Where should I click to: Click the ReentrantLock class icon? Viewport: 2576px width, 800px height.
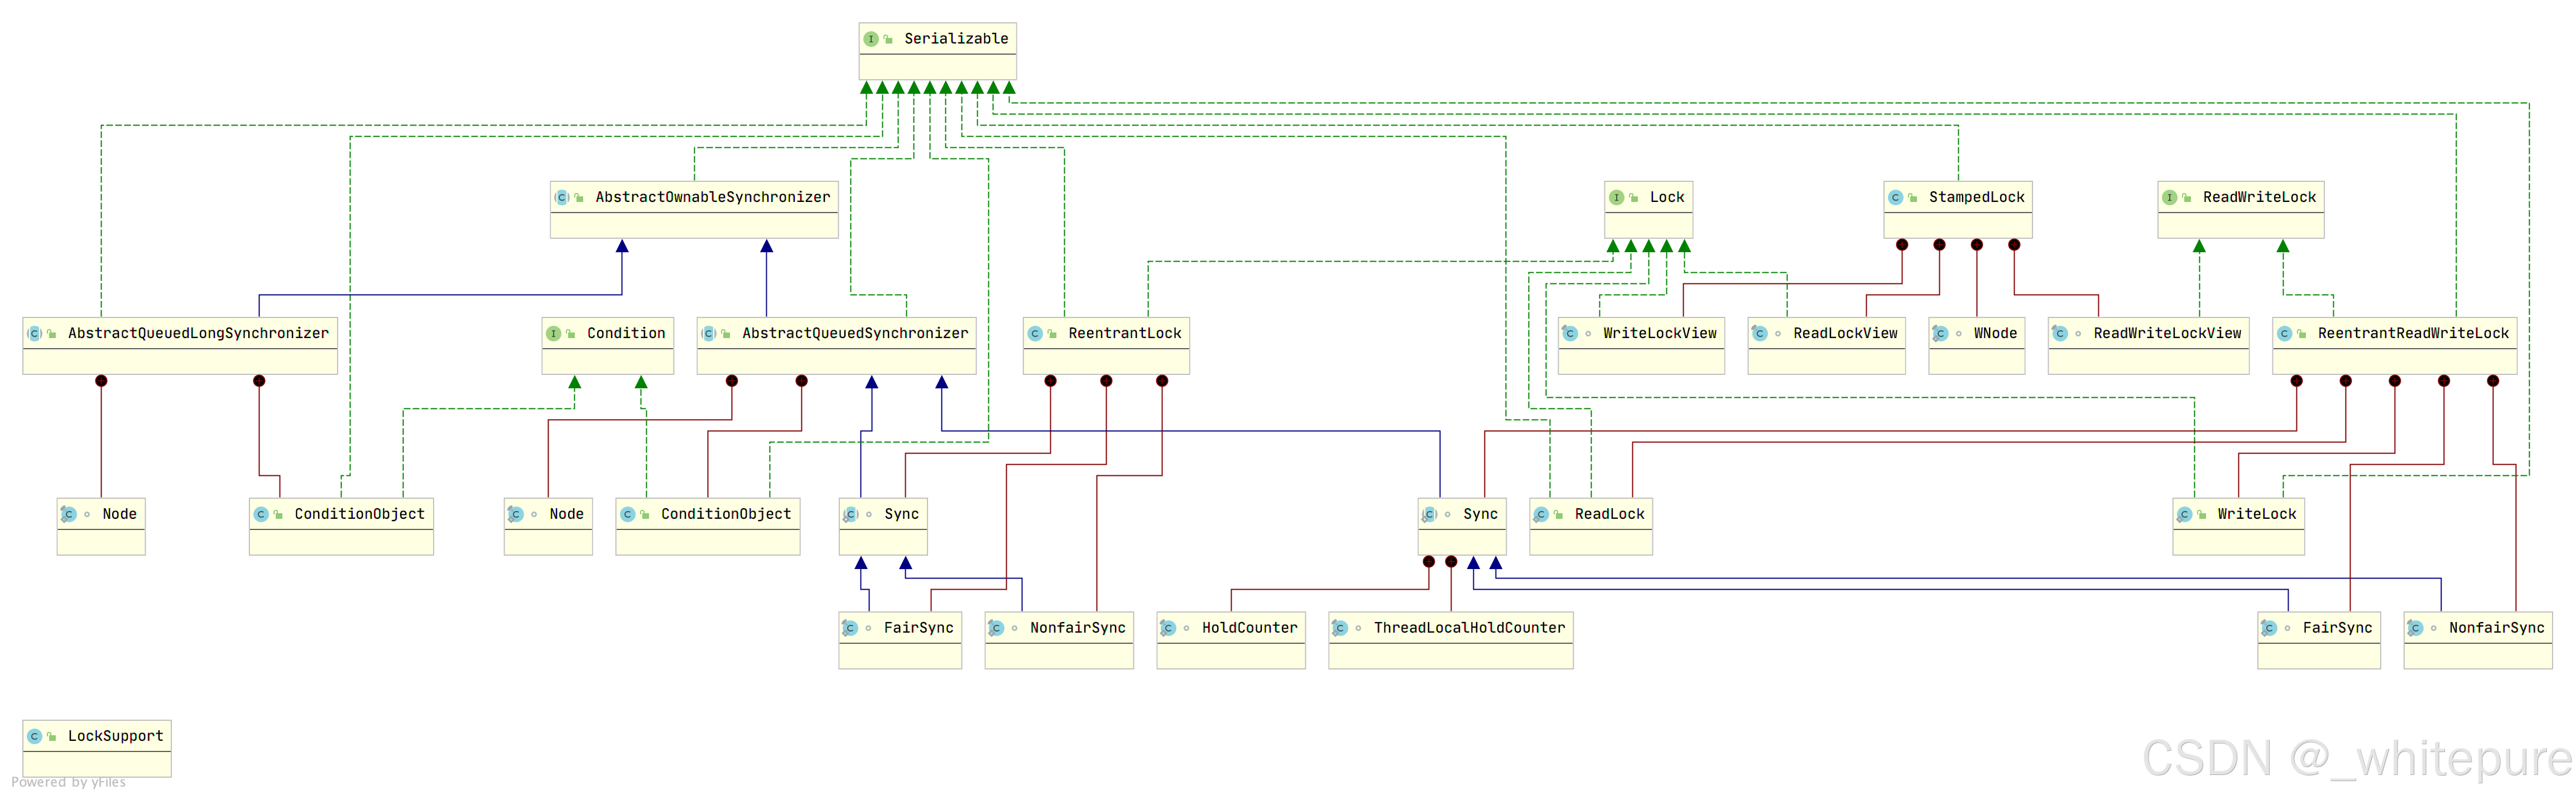coord(1035,334)
